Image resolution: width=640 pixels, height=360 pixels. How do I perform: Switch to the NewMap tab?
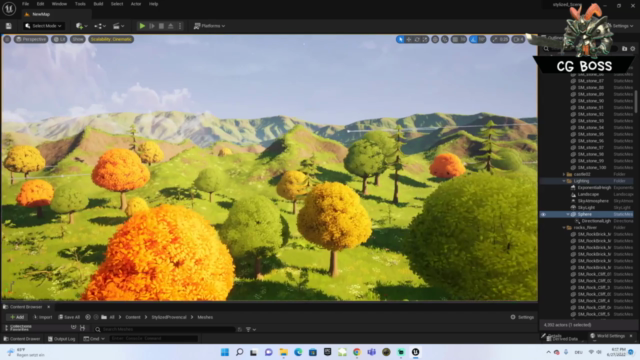[x=41, y=14]
